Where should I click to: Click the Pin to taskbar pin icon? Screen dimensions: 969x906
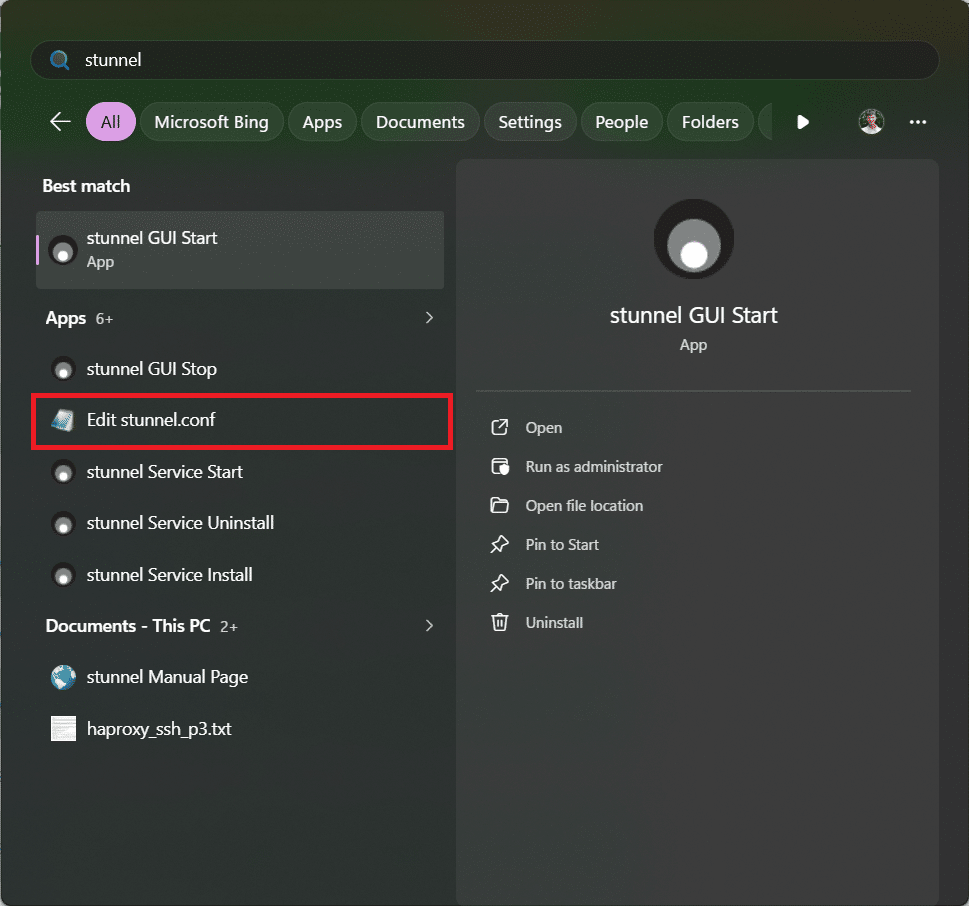[500, 584]
